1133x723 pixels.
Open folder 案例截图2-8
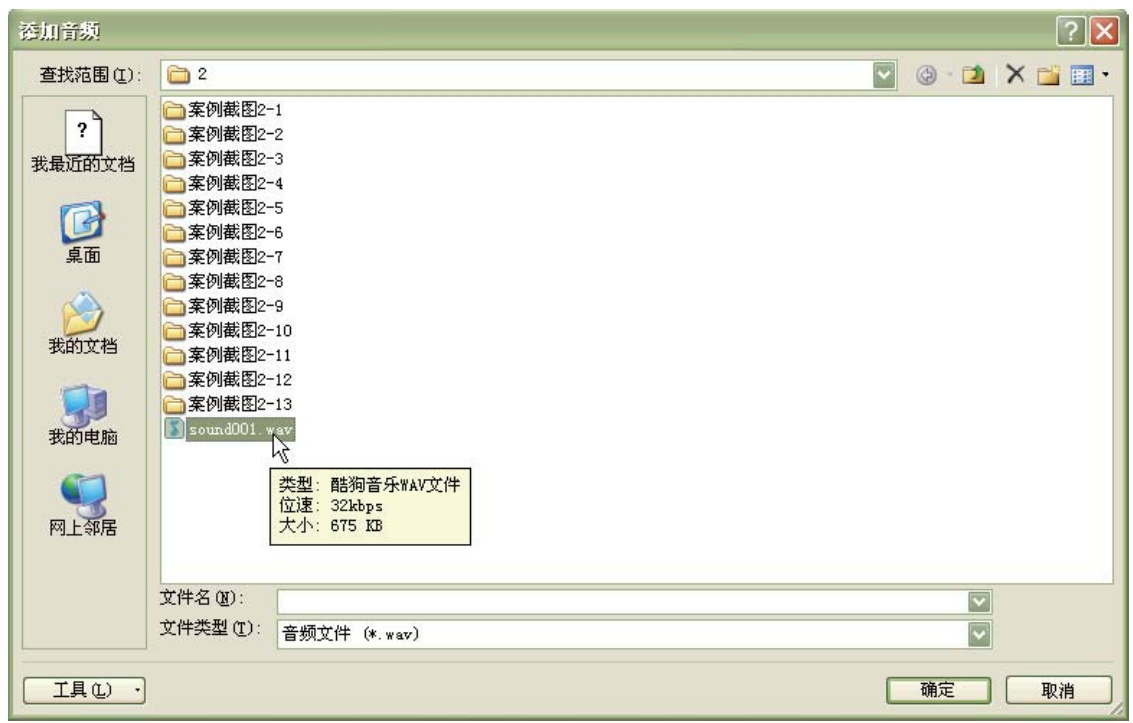pyautogui.click(x=223, y=282)
